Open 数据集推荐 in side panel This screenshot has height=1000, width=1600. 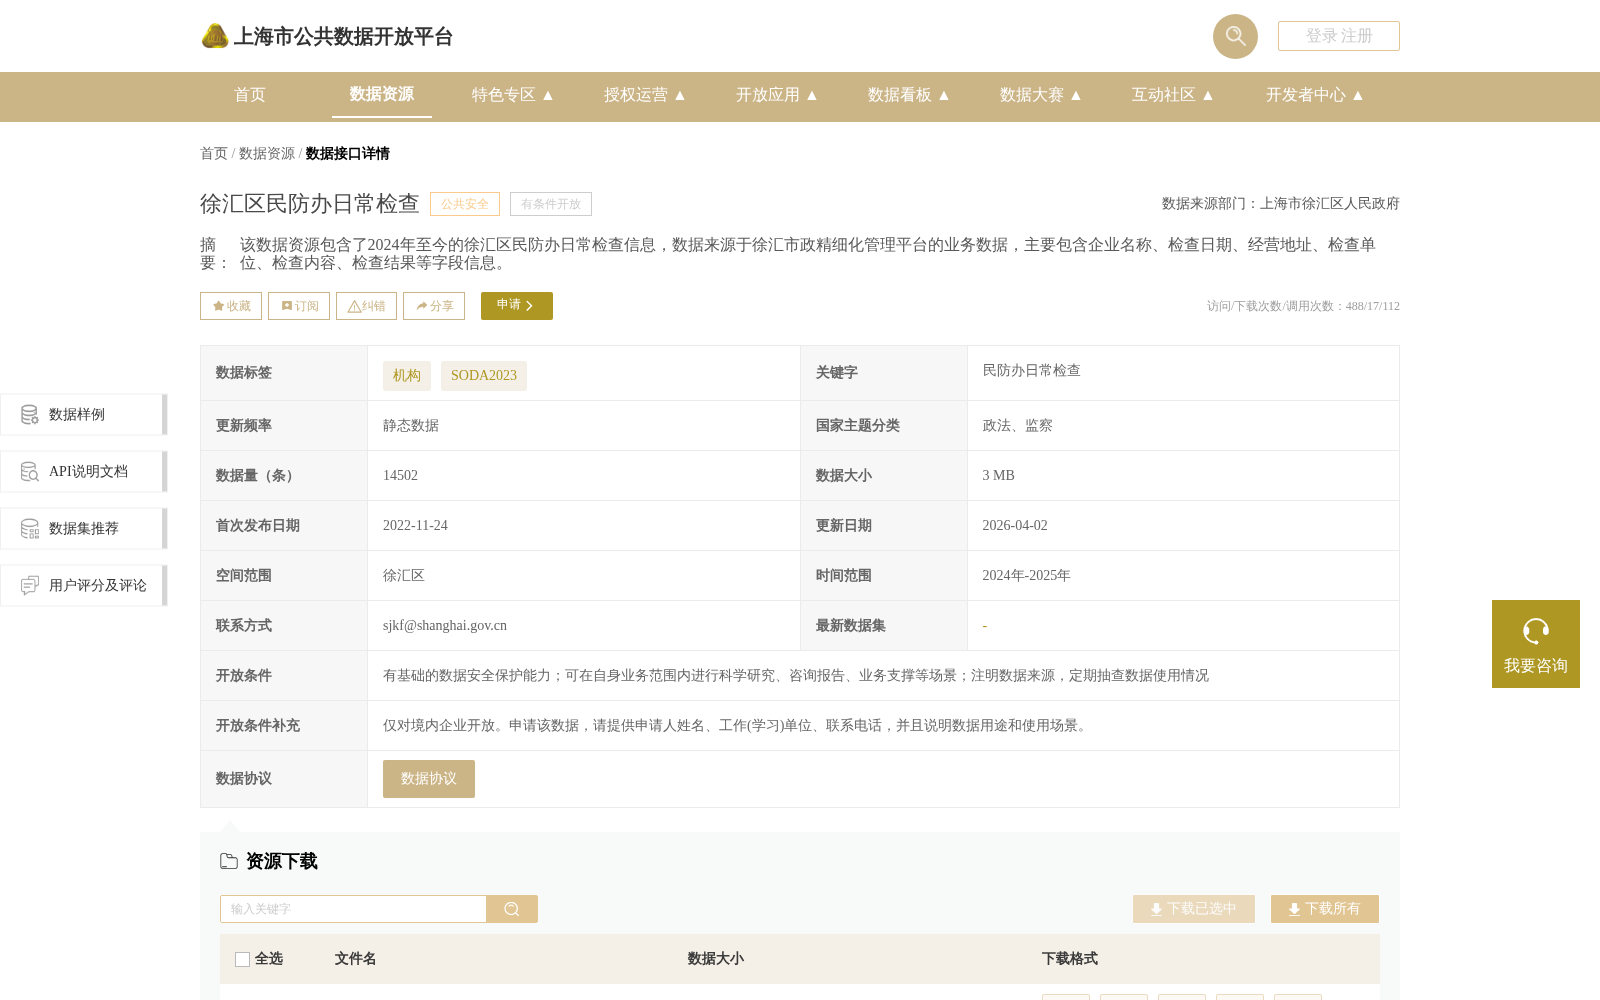point(84,528)
